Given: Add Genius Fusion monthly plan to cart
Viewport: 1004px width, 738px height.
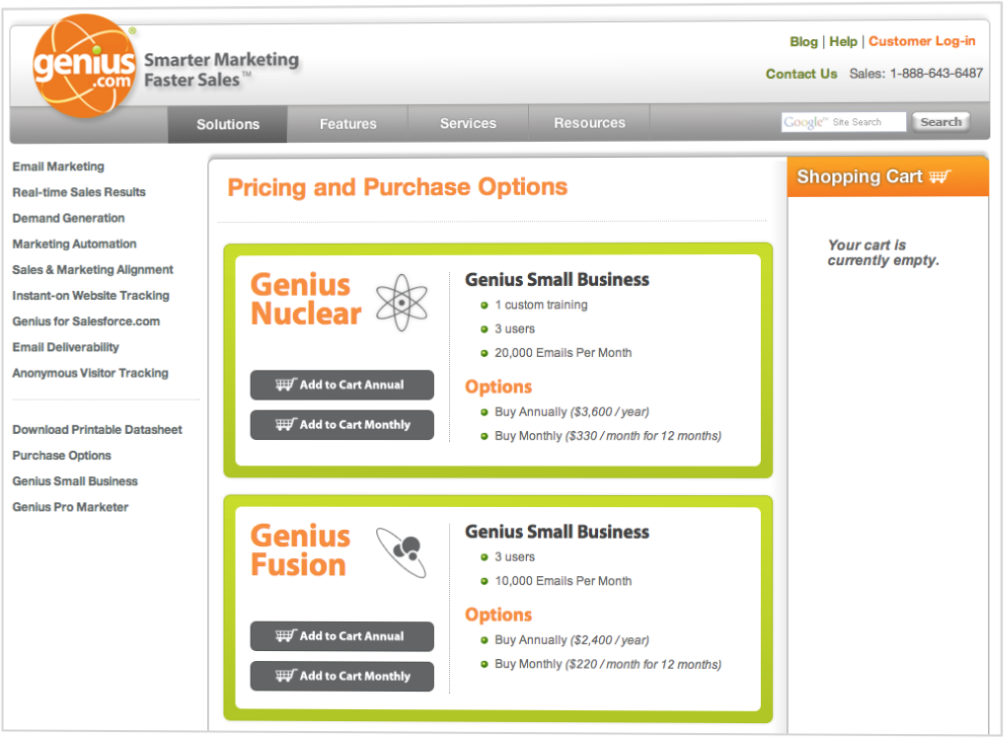Looking at the screenshot, I should [x=342, y=676].
